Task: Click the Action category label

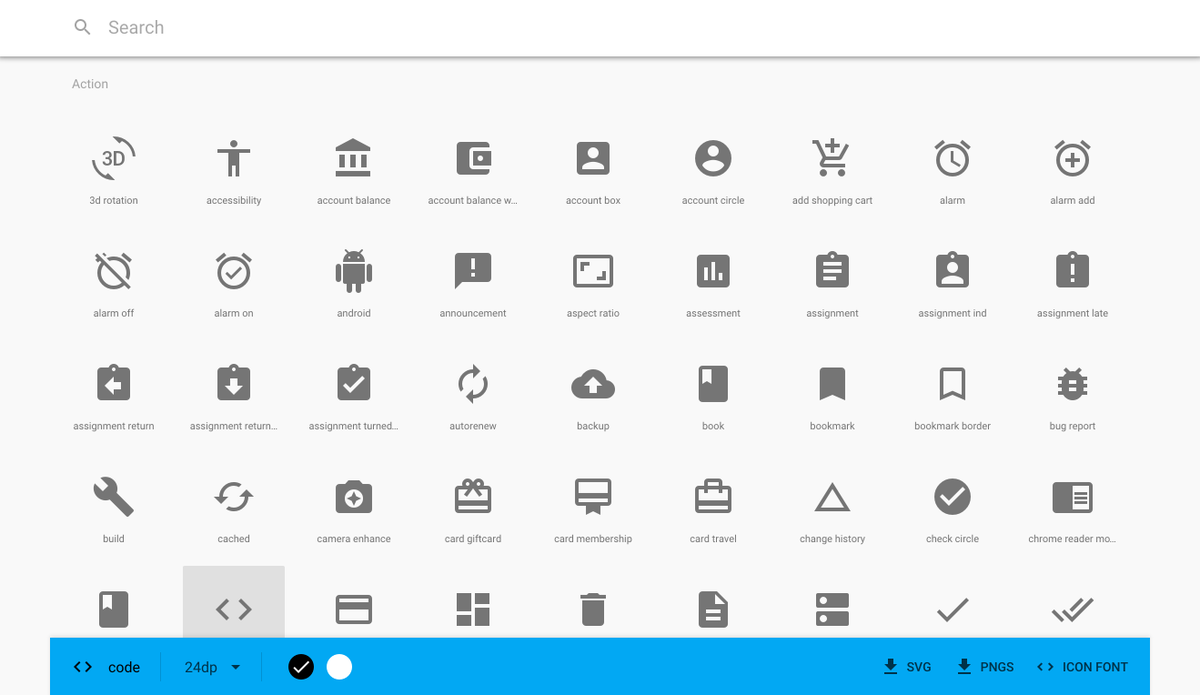Action: point(89,84)
